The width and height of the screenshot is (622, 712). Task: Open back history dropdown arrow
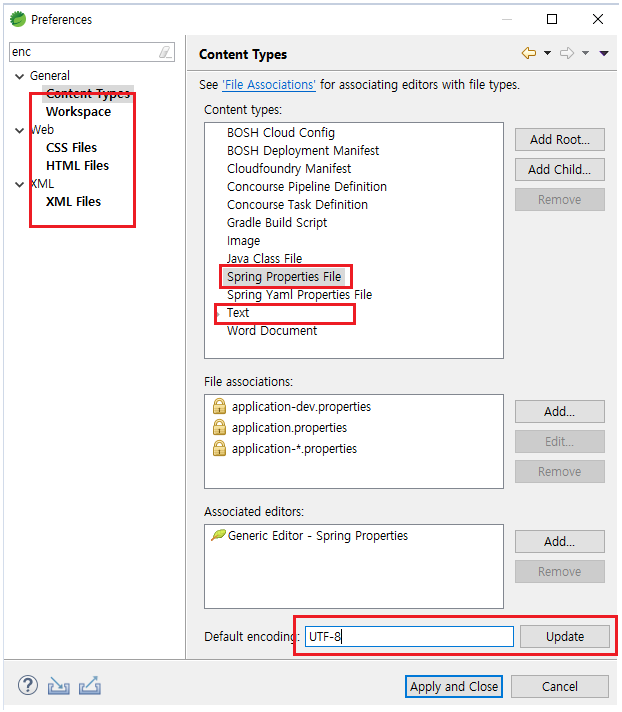pos(548,54)
